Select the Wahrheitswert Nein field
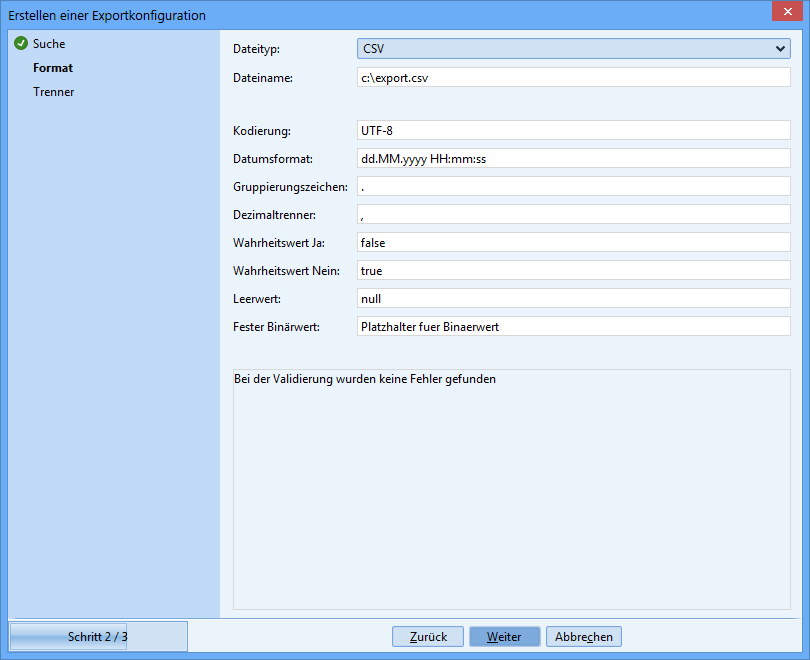This screenshot has width=810, height=660. pos(573,270)
